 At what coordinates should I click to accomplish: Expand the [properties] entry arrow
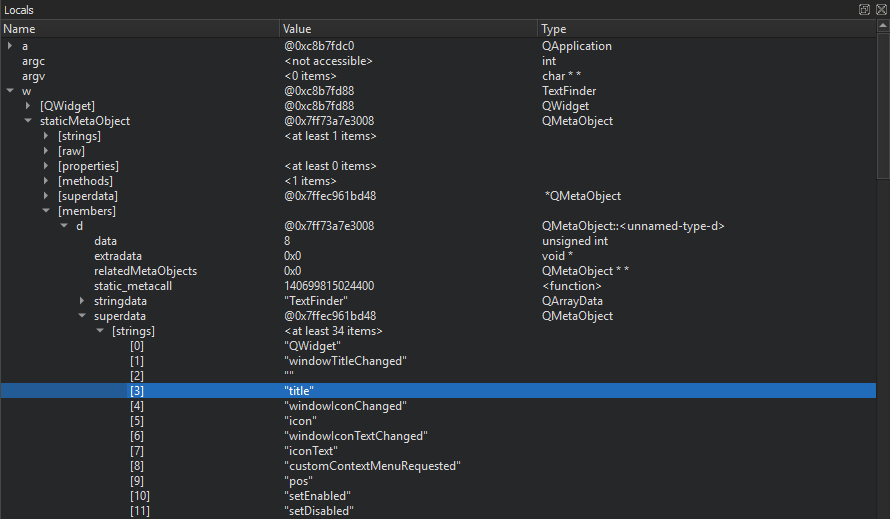click(46, 166)
